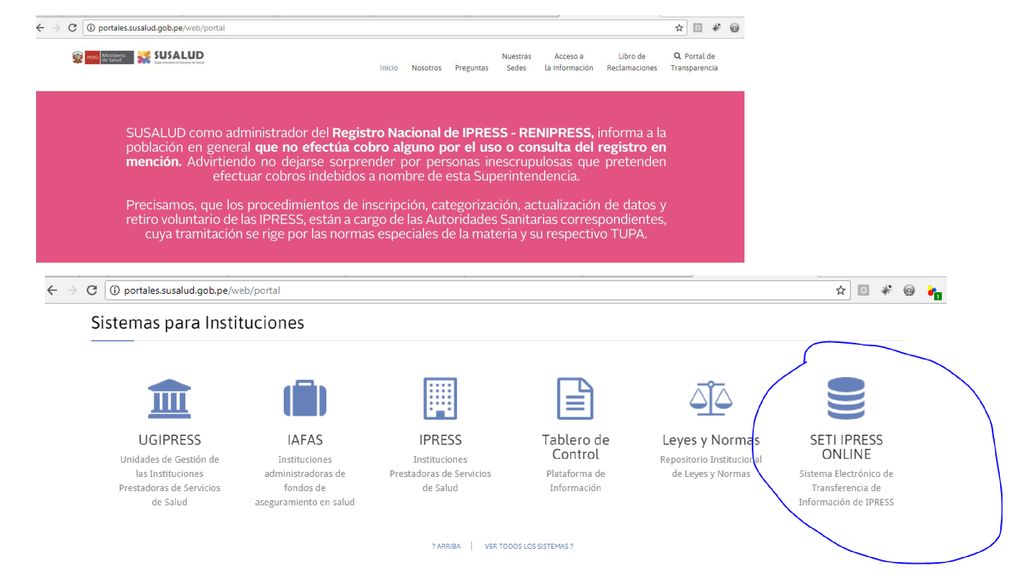1024x576 pixels.
Task: Click the magnifier icon beside Portal de Transparencia
Action: [677, 56]
